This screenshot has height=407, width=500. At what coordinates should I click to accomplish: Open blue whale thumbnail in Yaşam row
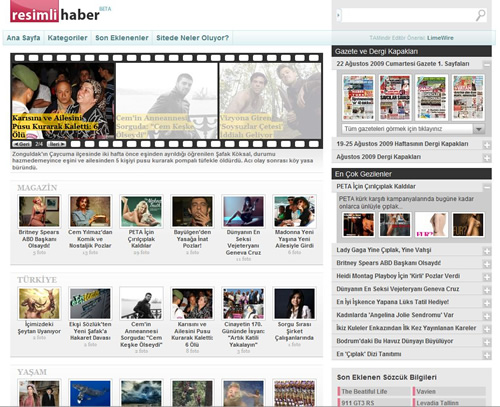[90, 393]
